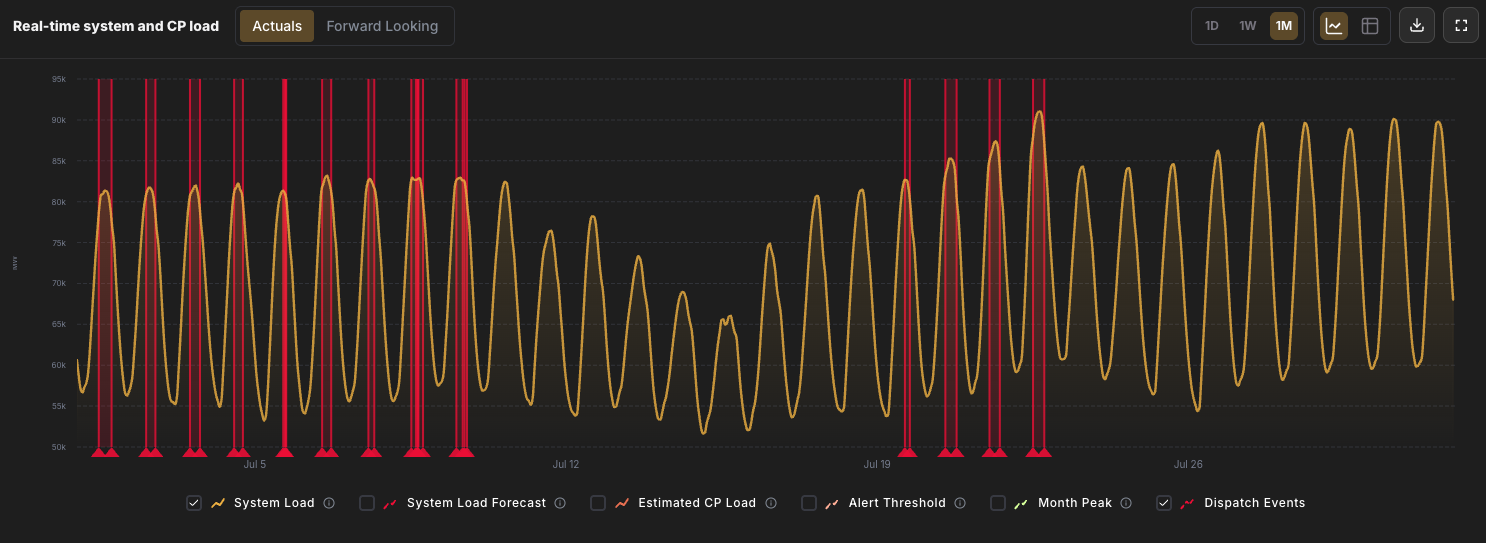
Task: Select the Actuals tab
Action: click(277, 26)
